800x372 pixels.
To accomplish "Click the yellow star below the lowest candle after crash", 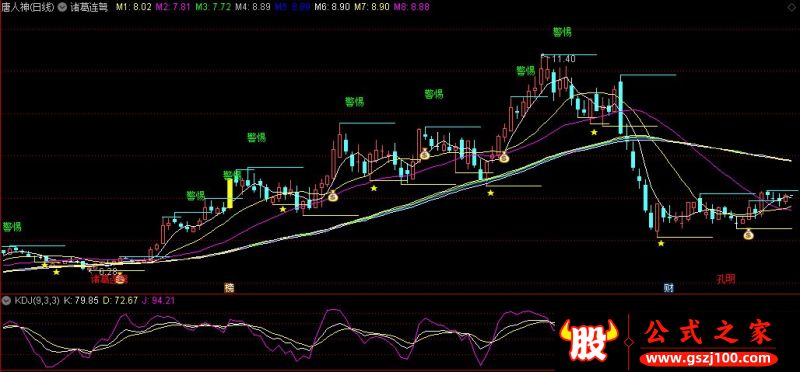I will click(x=661, y=243).
